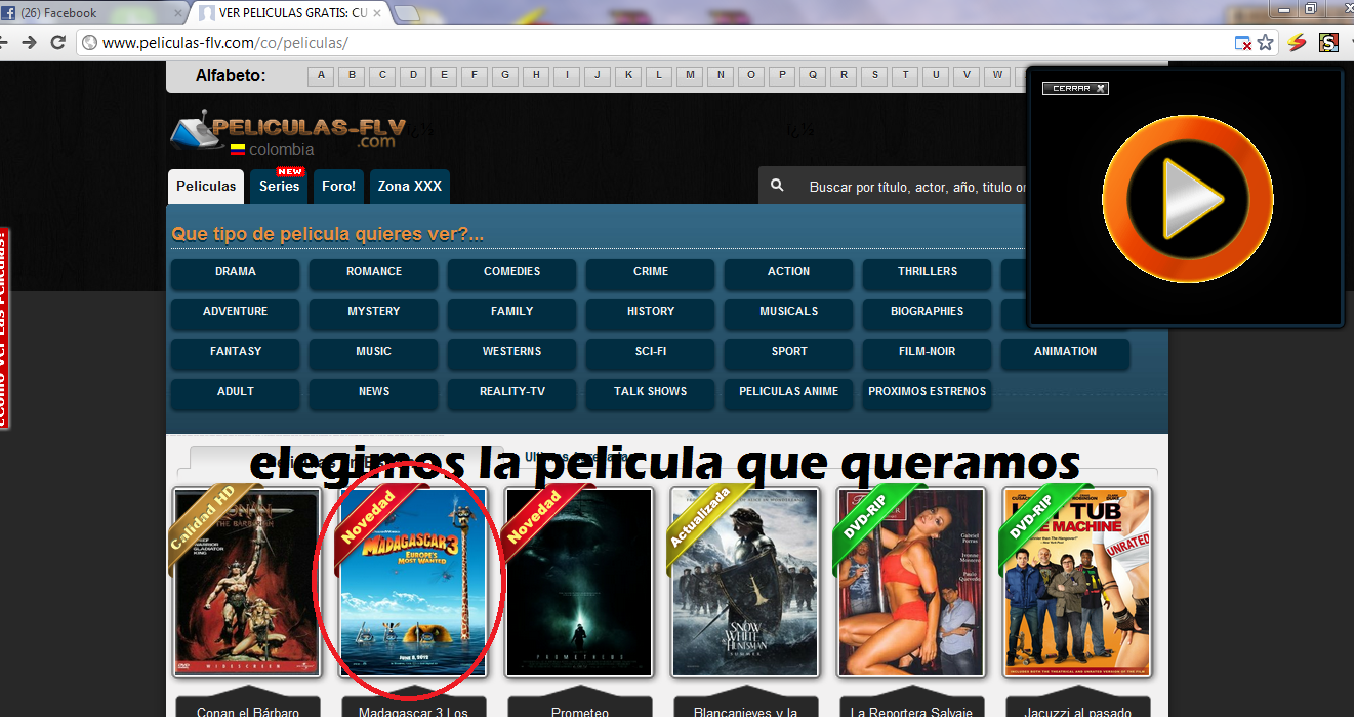
Task: Open the FILM-NOIR genre
Action: click(x=927, y=353)
